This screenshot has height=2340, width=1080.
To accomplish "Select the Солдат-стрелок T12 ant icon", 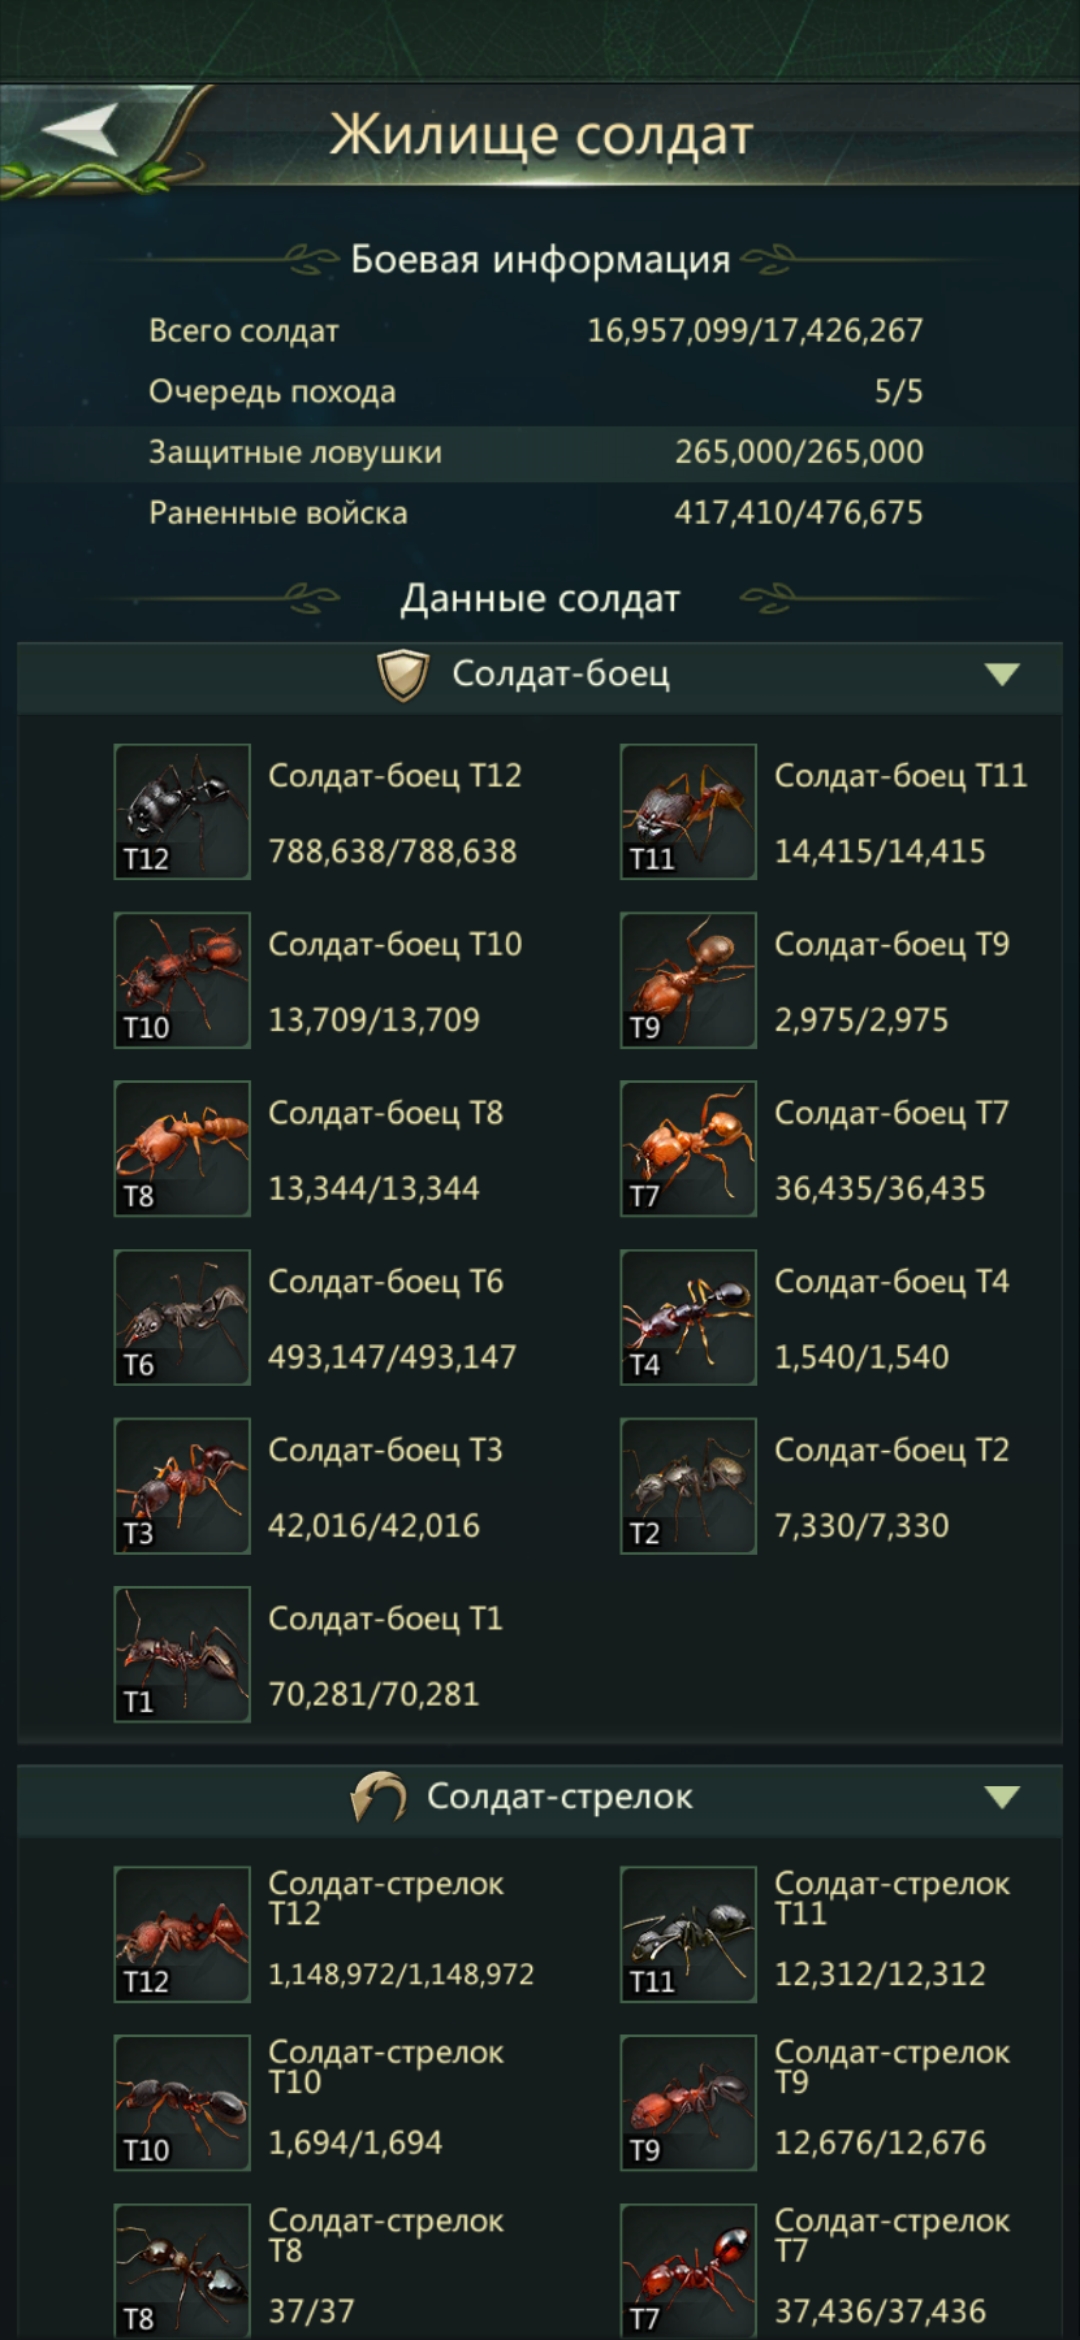I will 182,1934.
